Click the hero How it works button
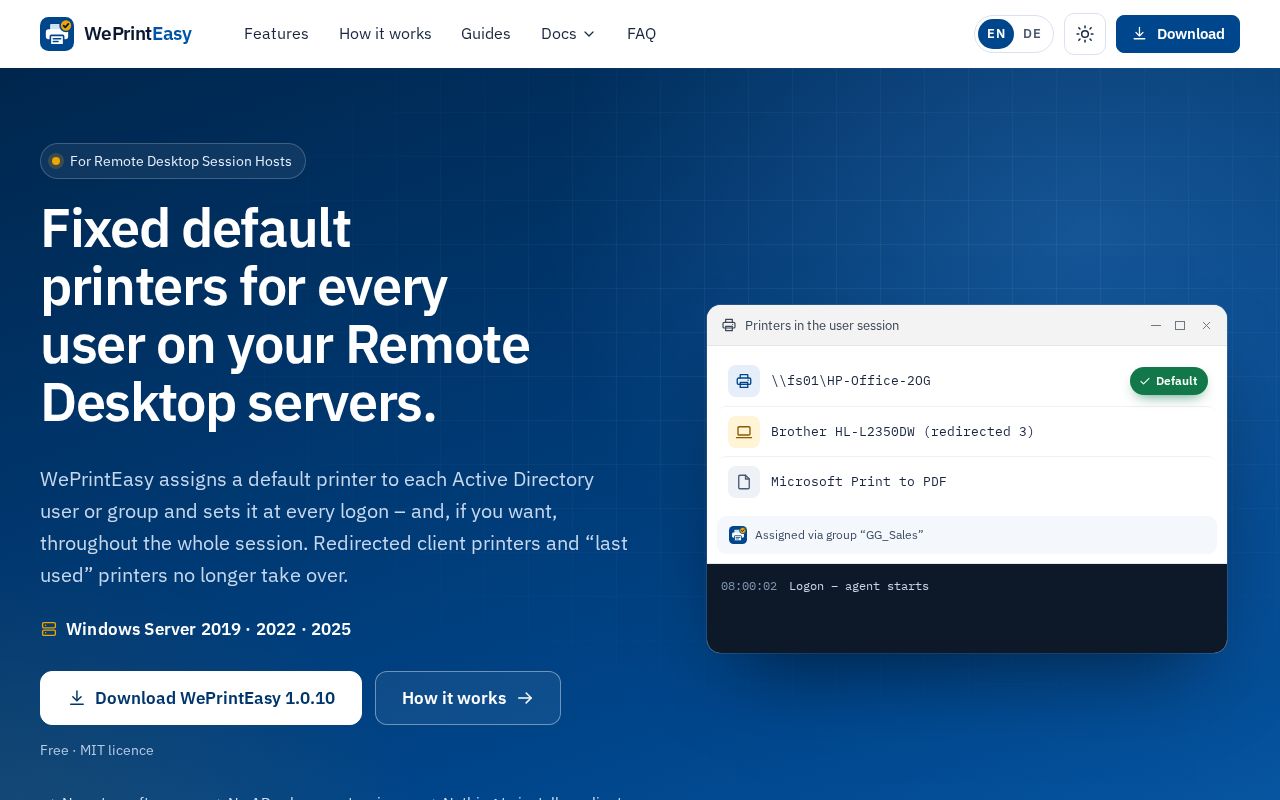Screen dimensions: 1280x800 pyautogui.click(x=468, y=698)
